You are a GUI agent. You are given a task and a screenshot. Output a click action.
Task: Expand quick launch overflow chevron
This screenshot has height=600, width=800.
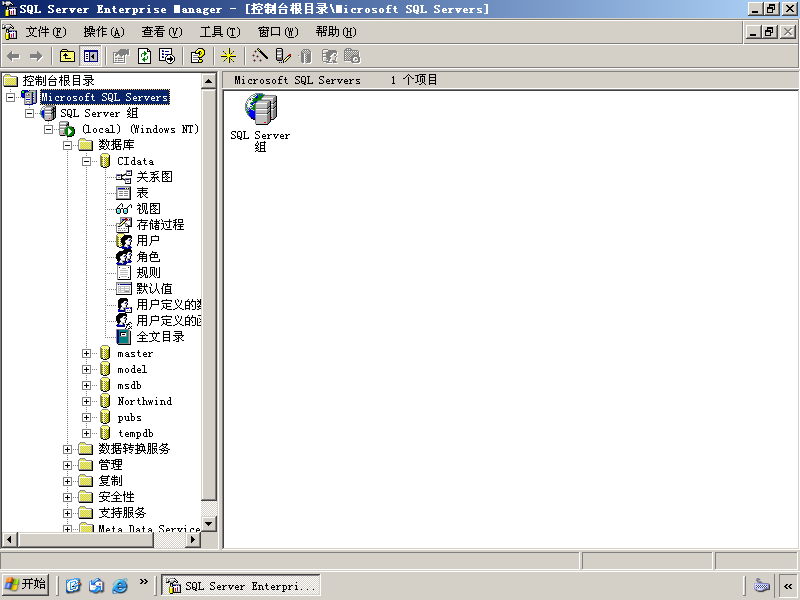pos(143,582)
